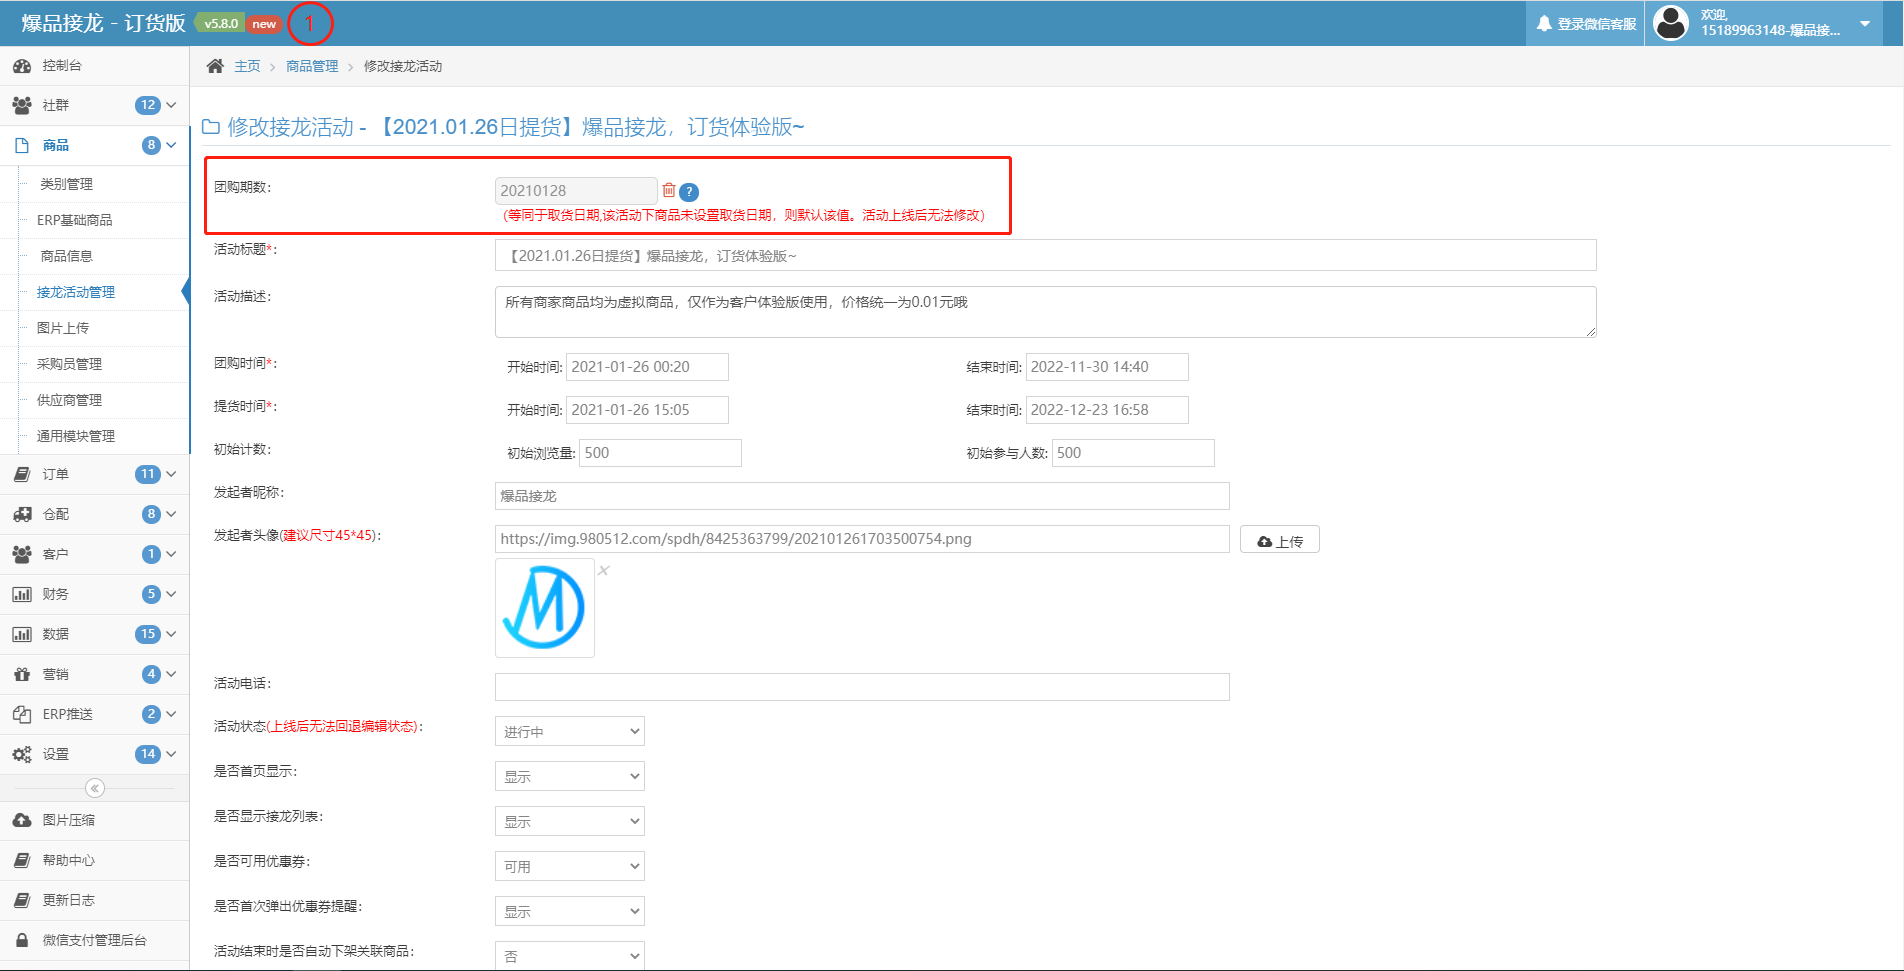Click the 财务 chart icon
This screenshot has height=971, width=1904.
click(22, 594)
